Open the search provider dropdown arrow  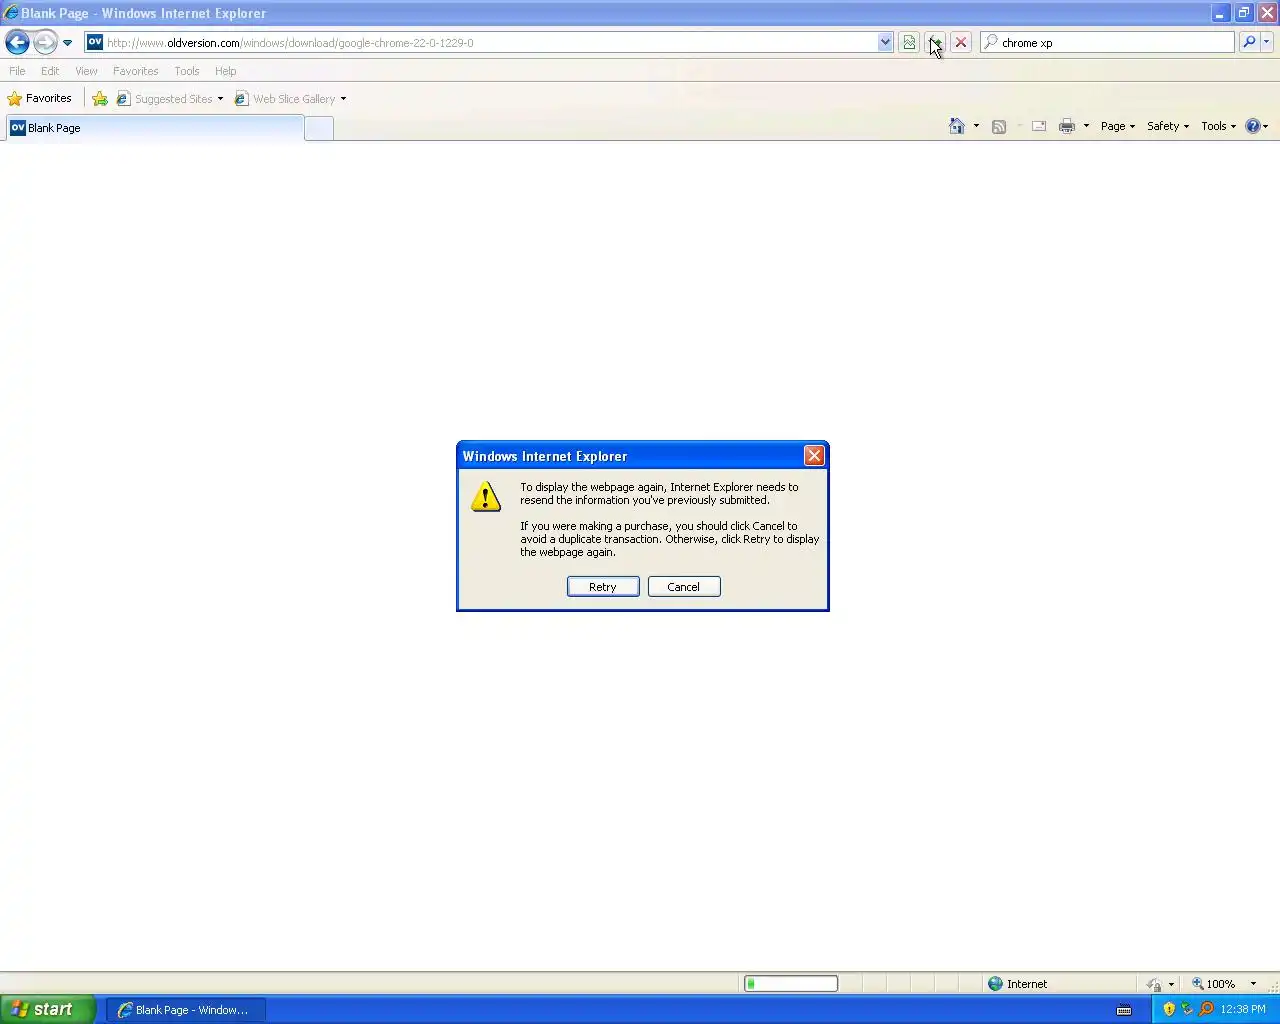[x=1267, y=43]
